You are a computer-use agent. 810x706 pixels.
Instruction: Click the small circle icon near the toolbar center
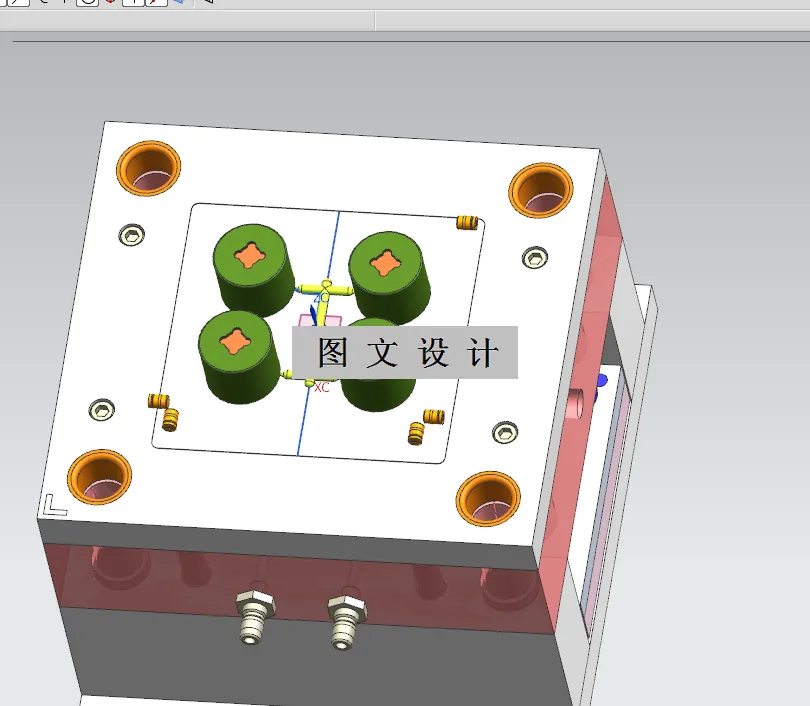(88, 6)
